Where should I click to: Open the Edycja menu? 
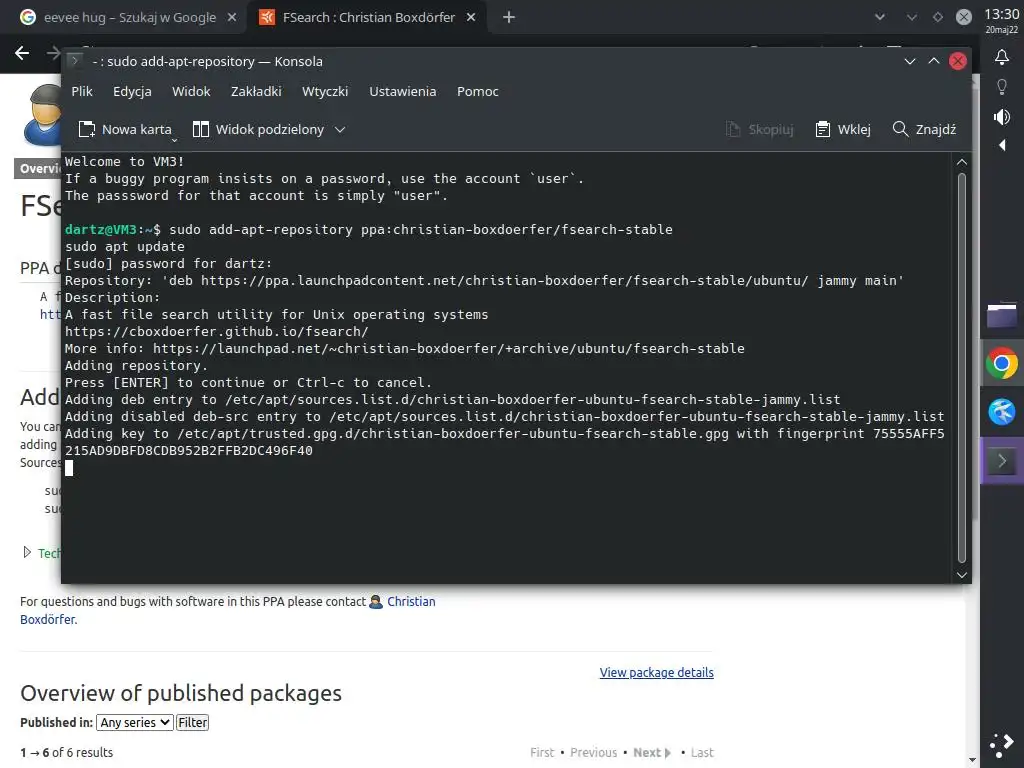click(x=132, y=91)
